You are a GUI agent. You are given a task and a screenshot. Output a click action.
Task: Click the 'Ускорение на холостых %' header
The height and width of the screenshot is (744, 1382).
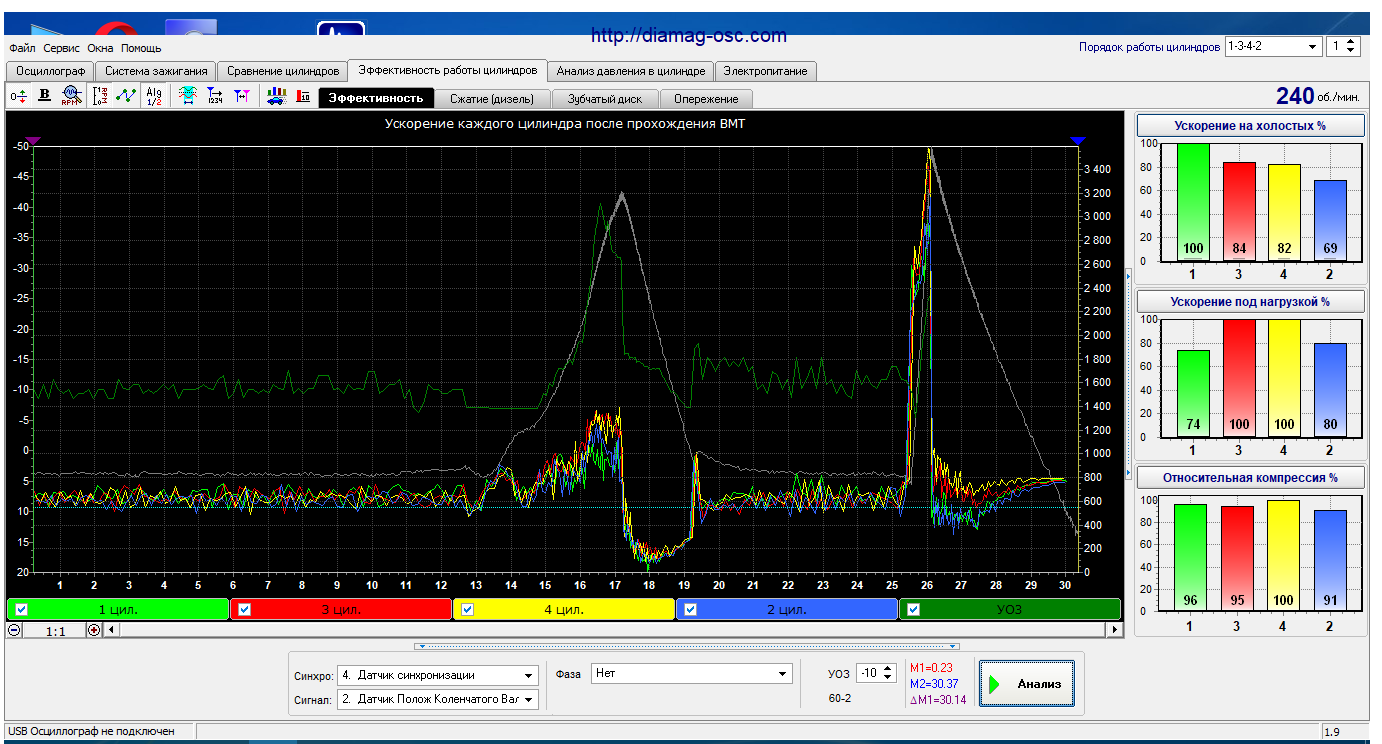[1251, 125]
